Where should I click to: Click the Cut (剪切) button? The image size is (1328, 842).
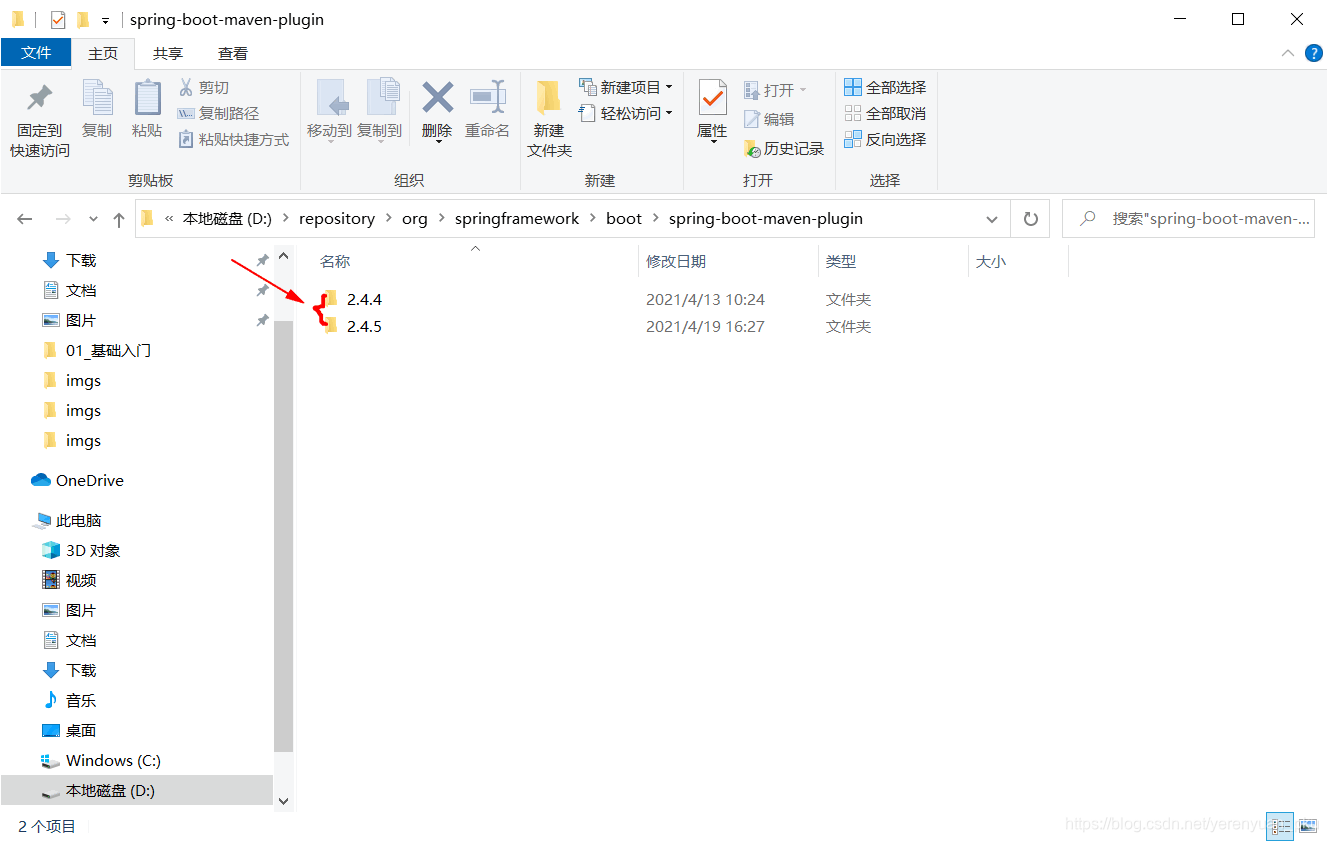pos(204,88)
